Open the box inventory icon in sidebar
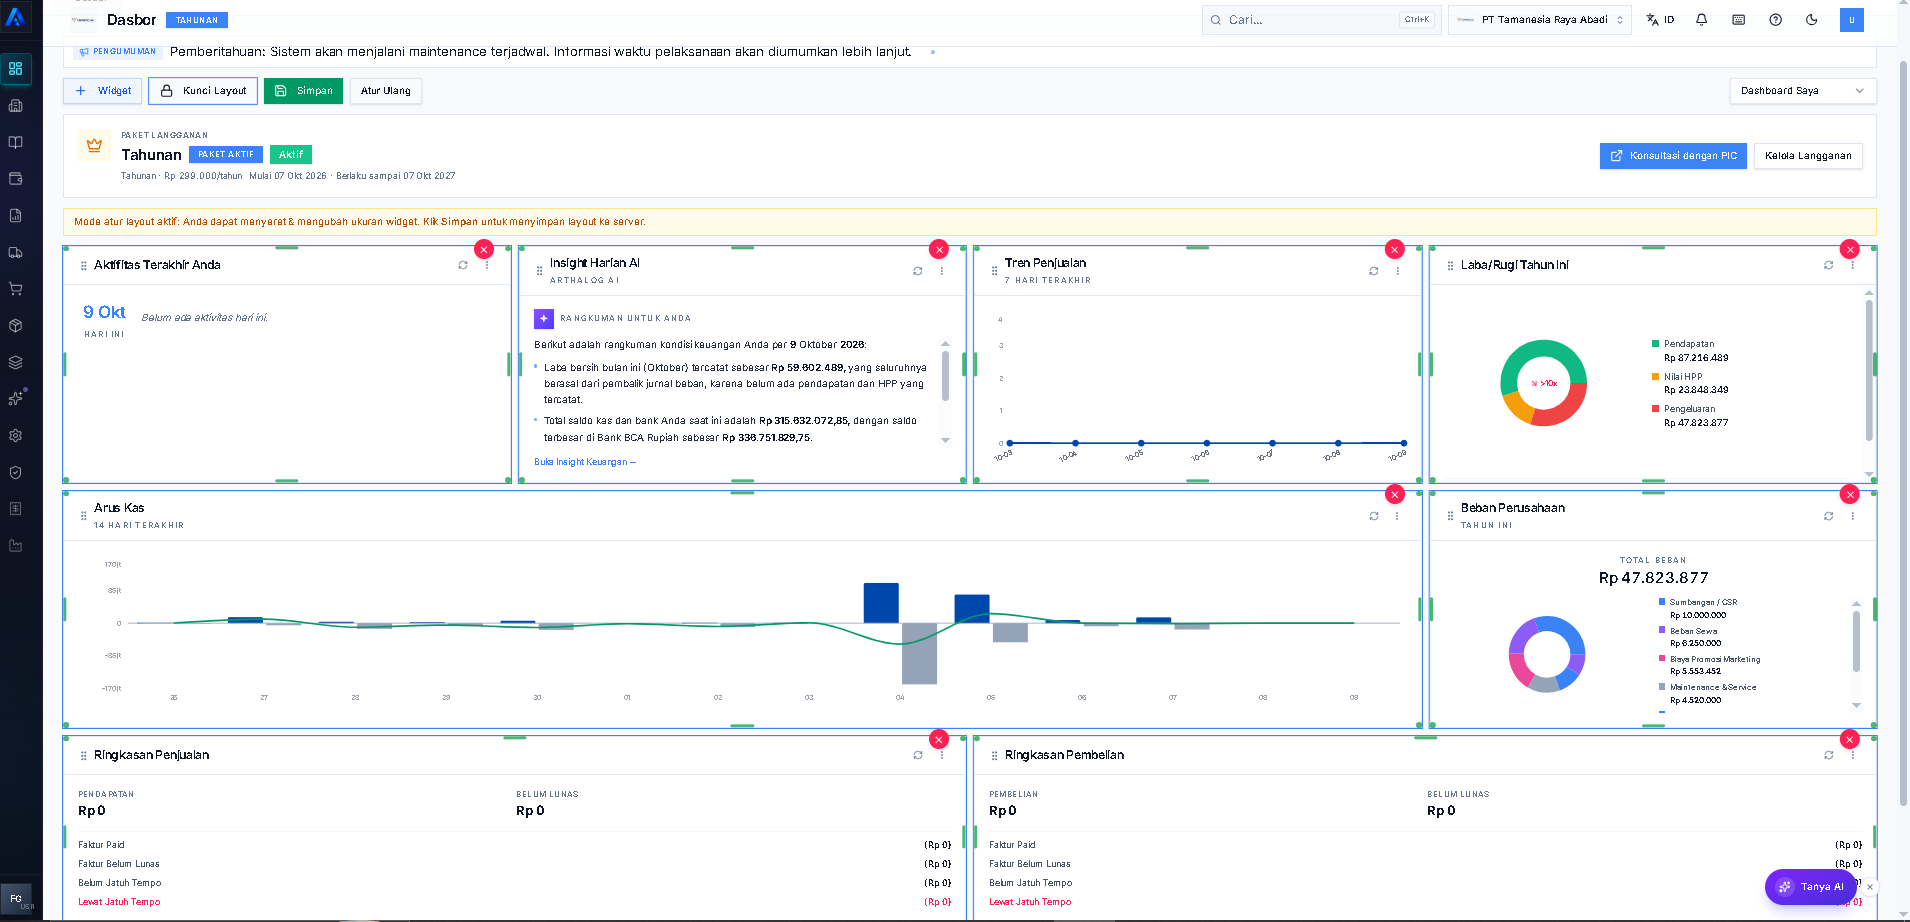The image size is (1910, 922). coord(16,326)
